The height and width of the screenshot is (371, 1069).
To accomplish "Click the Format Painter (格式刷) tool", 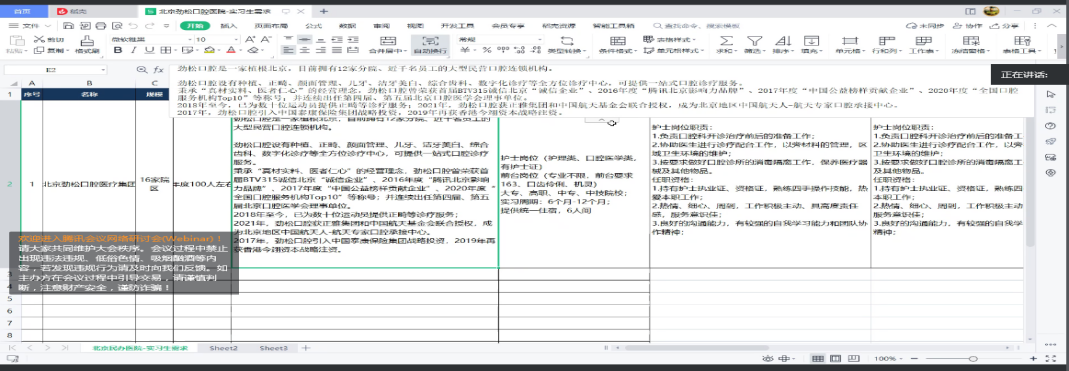I will [x=87, y=44].
